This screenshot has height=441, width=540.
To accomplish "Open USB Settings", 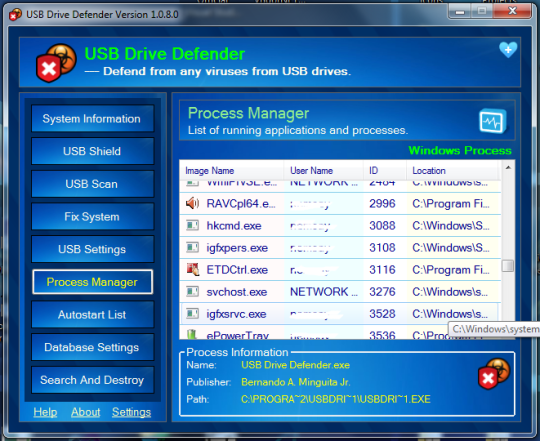I will tap(93, 249).
